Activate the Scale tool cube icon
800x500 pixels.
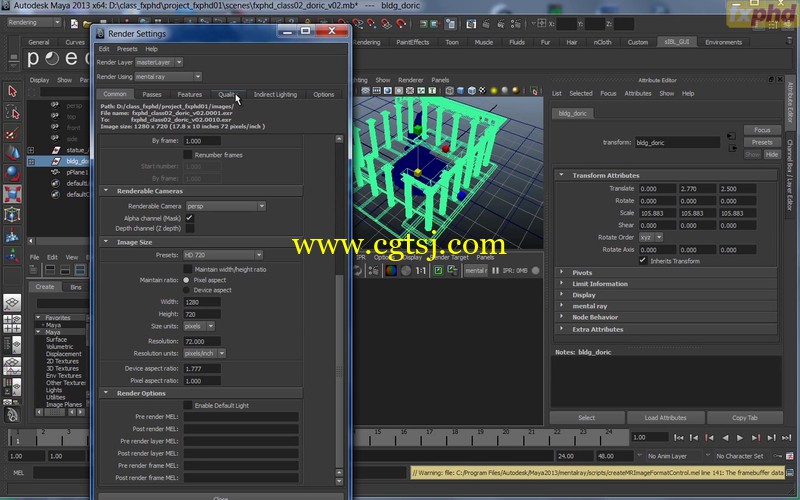(12, 194)
